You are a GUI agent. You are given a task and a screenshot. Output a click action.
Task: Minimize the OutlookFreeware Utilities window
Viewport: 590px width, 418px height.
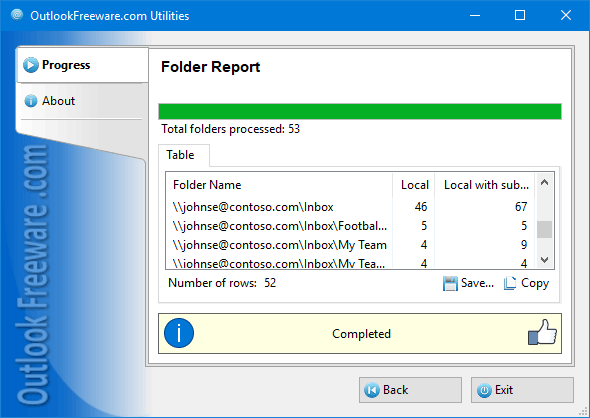[475, 15]
